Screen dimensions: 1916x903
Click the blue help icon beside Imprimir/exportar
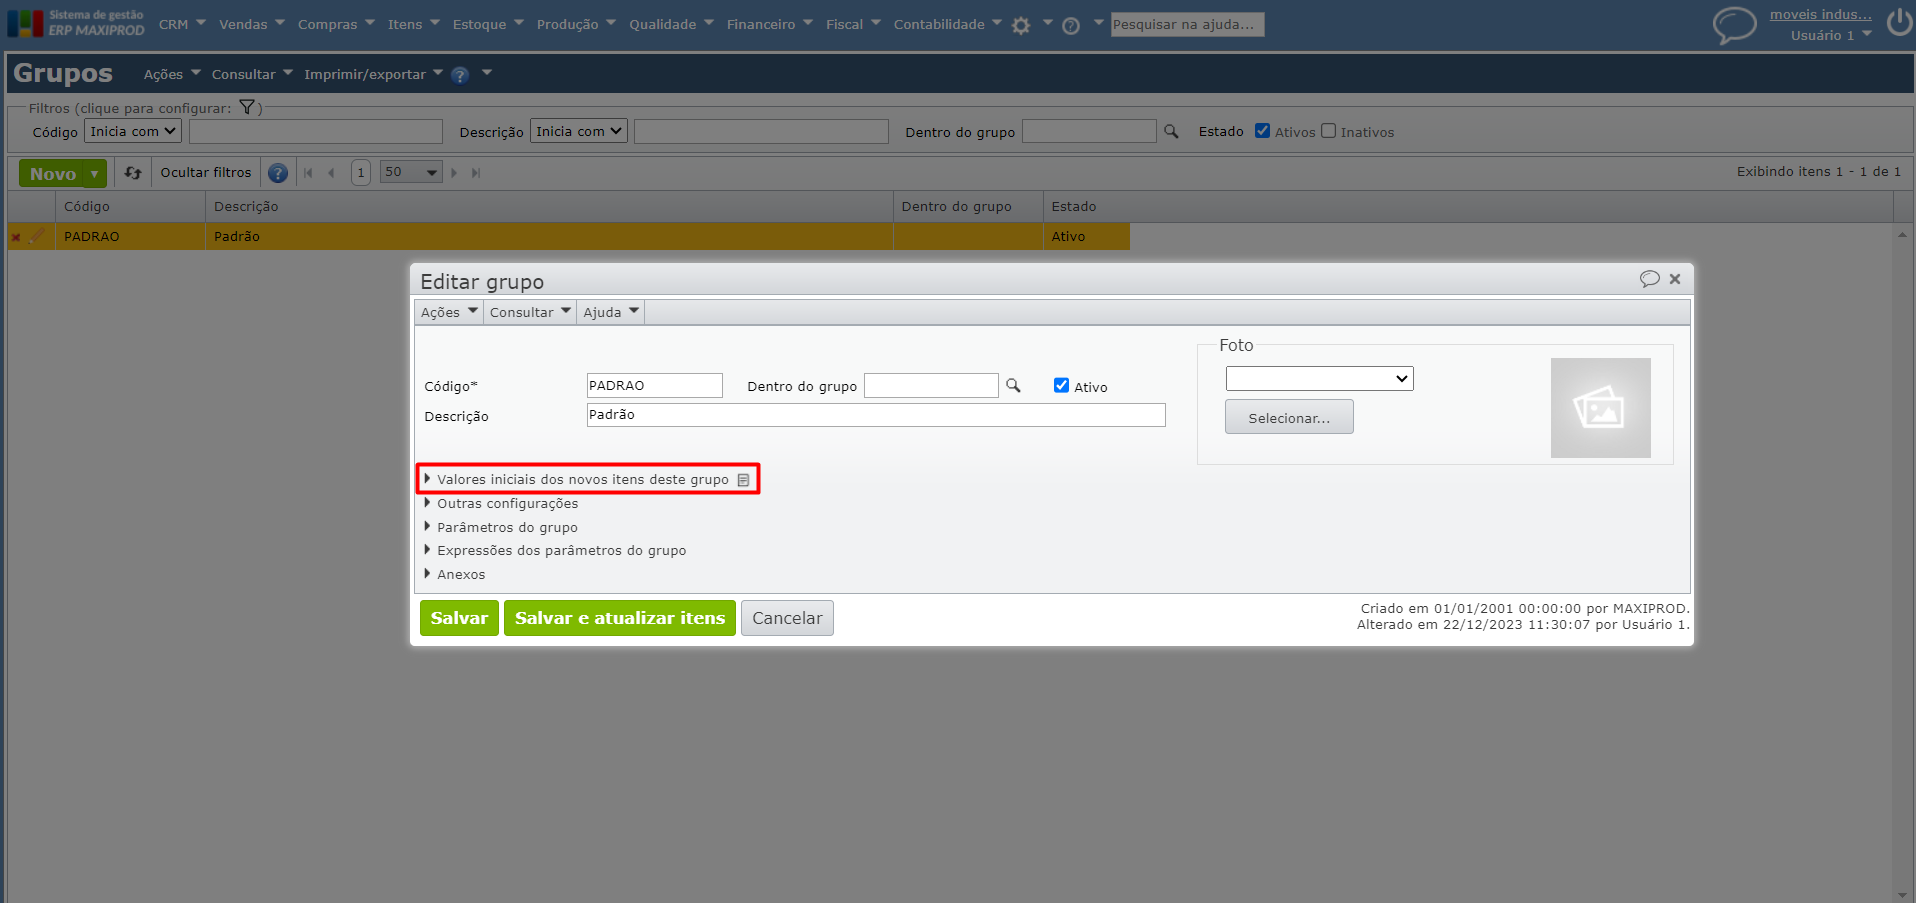[x=460, y=75]
